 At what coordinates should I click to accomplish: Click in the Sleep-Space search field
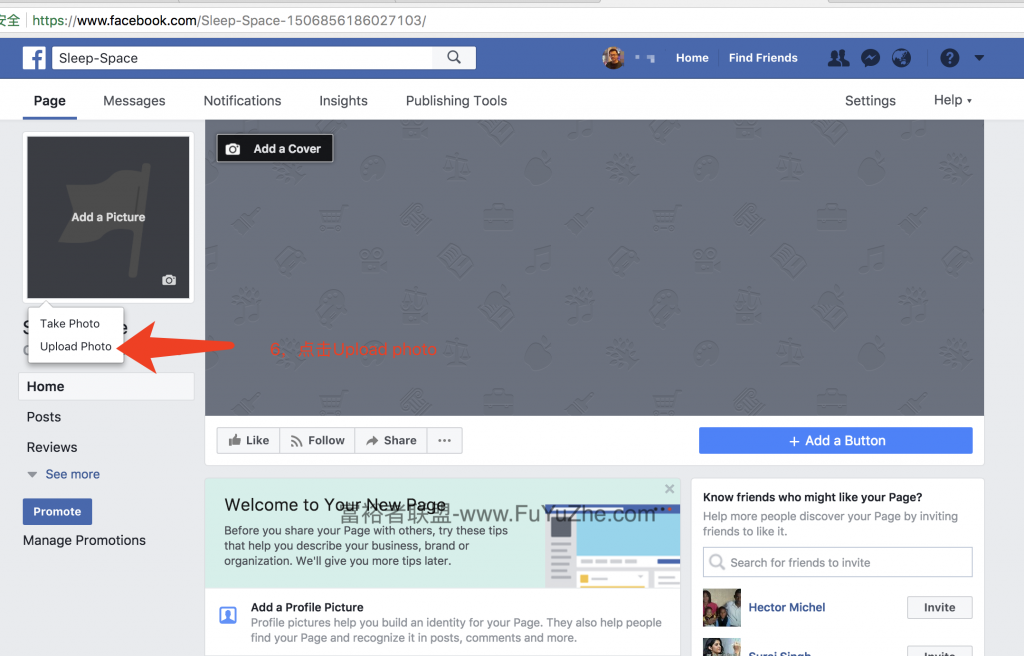[x=242, y=57]
